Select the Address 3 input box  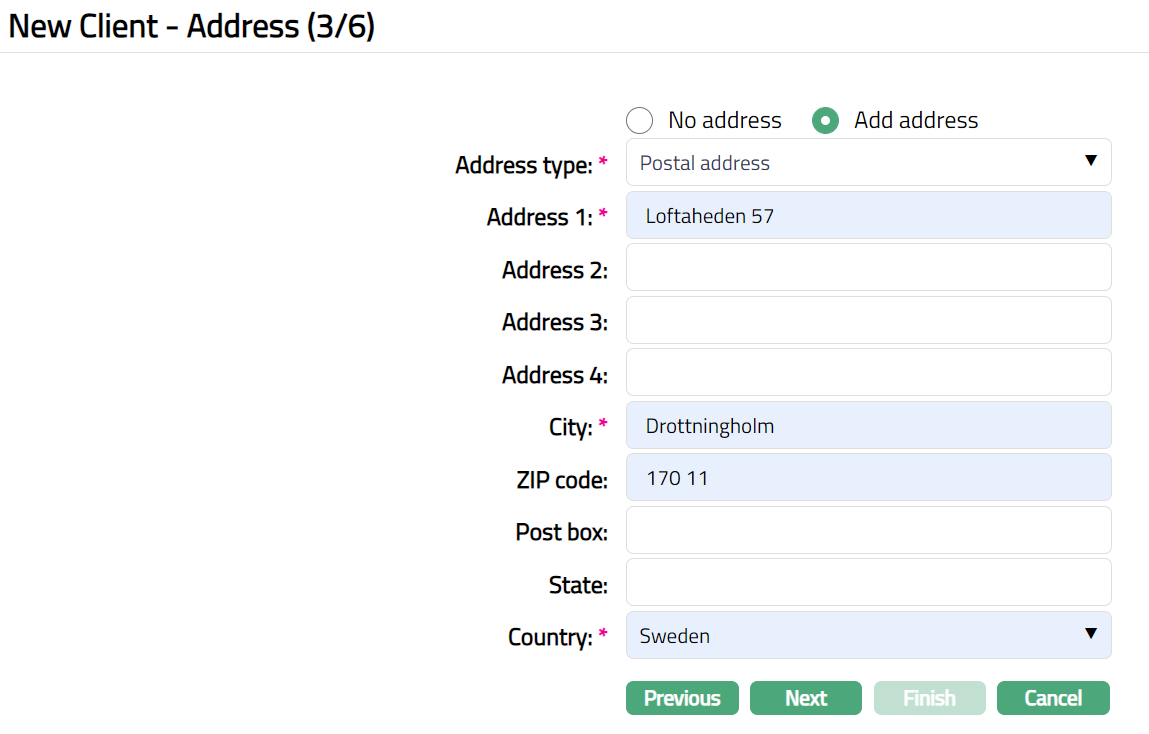click(x=867, y=320)
